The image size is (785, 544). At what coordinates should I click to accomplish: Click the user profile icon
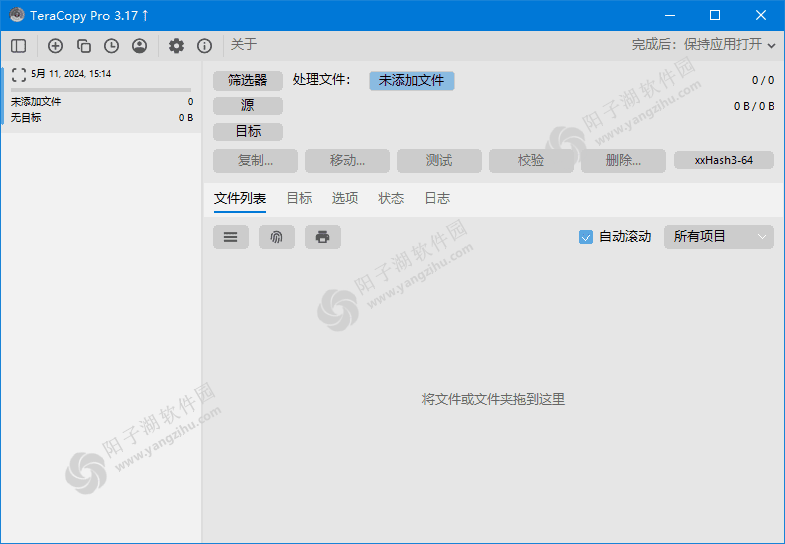click(x=139, y=46)
